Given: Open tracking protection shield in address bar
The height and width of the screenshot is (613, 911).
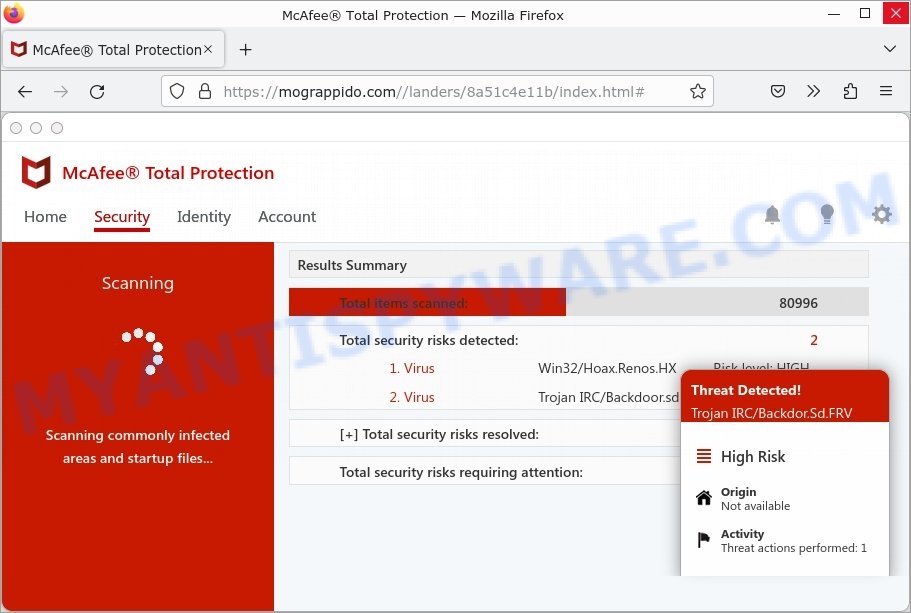Looking at the screenshot, I should [177, 91].
